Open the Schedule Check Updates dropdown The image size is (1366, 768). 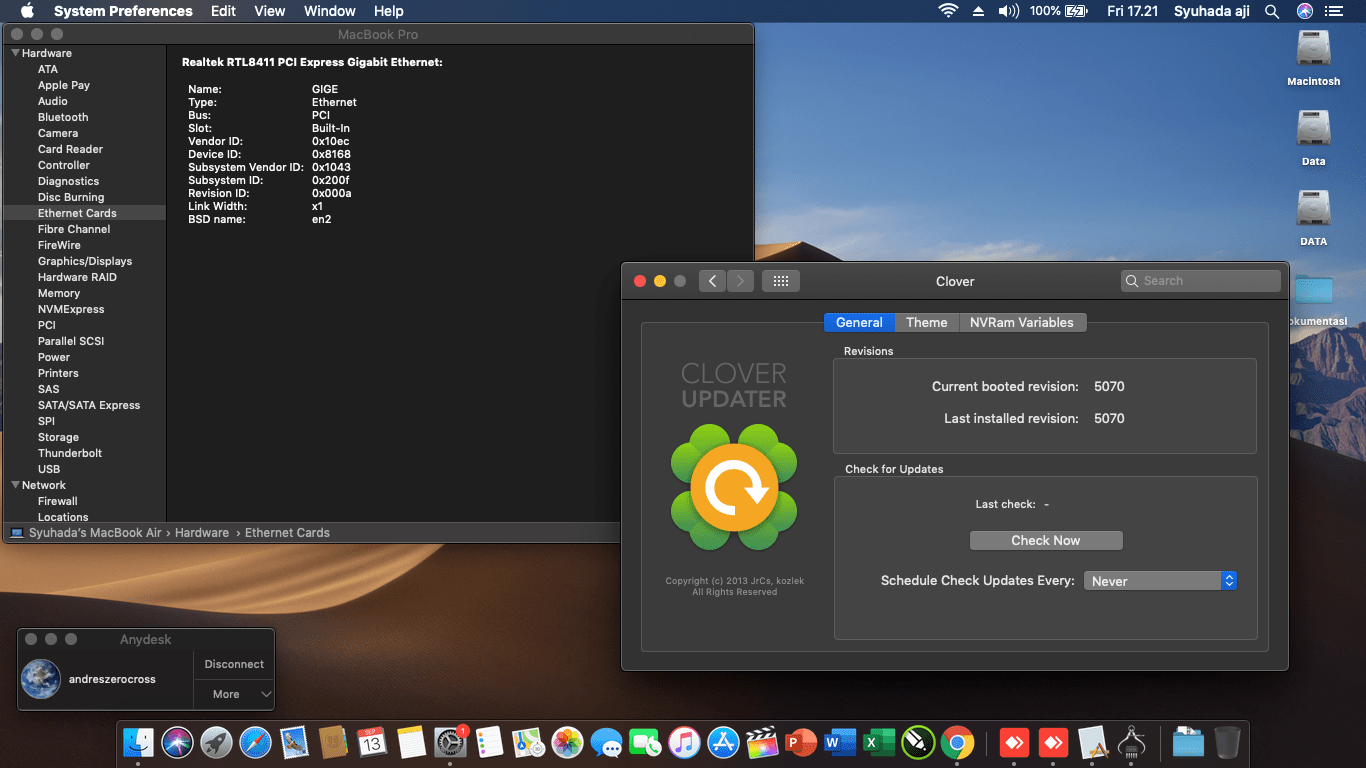tap(1160, 581)
